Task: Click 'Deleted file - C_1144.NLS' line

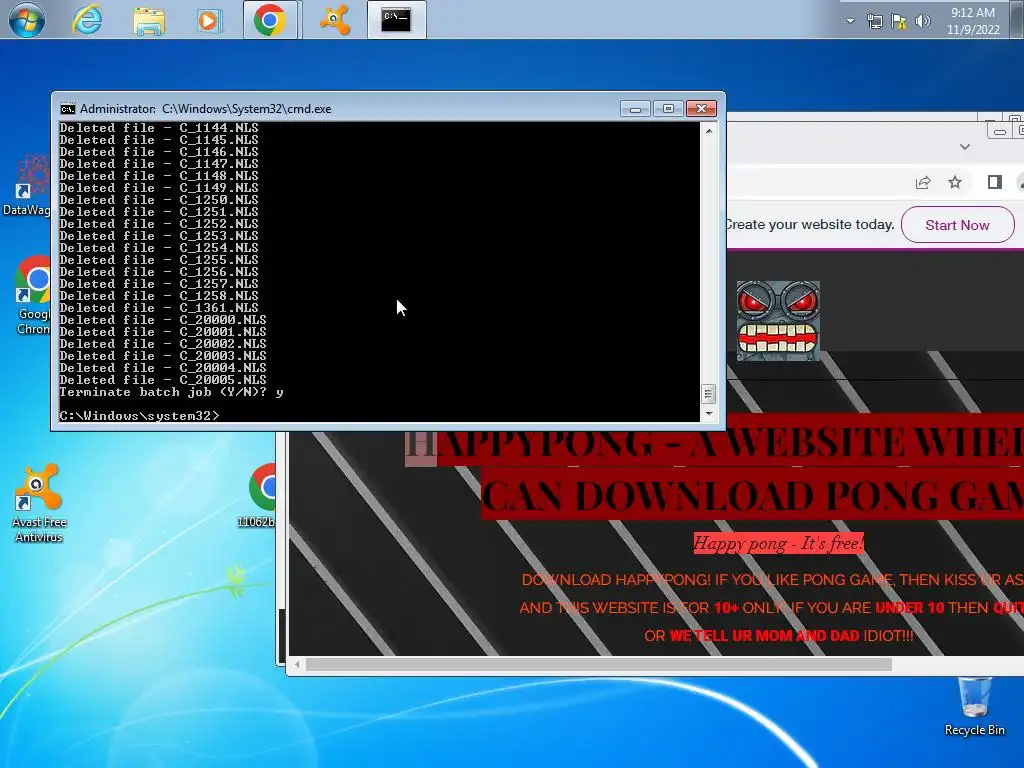Action: tap(159, 127)
